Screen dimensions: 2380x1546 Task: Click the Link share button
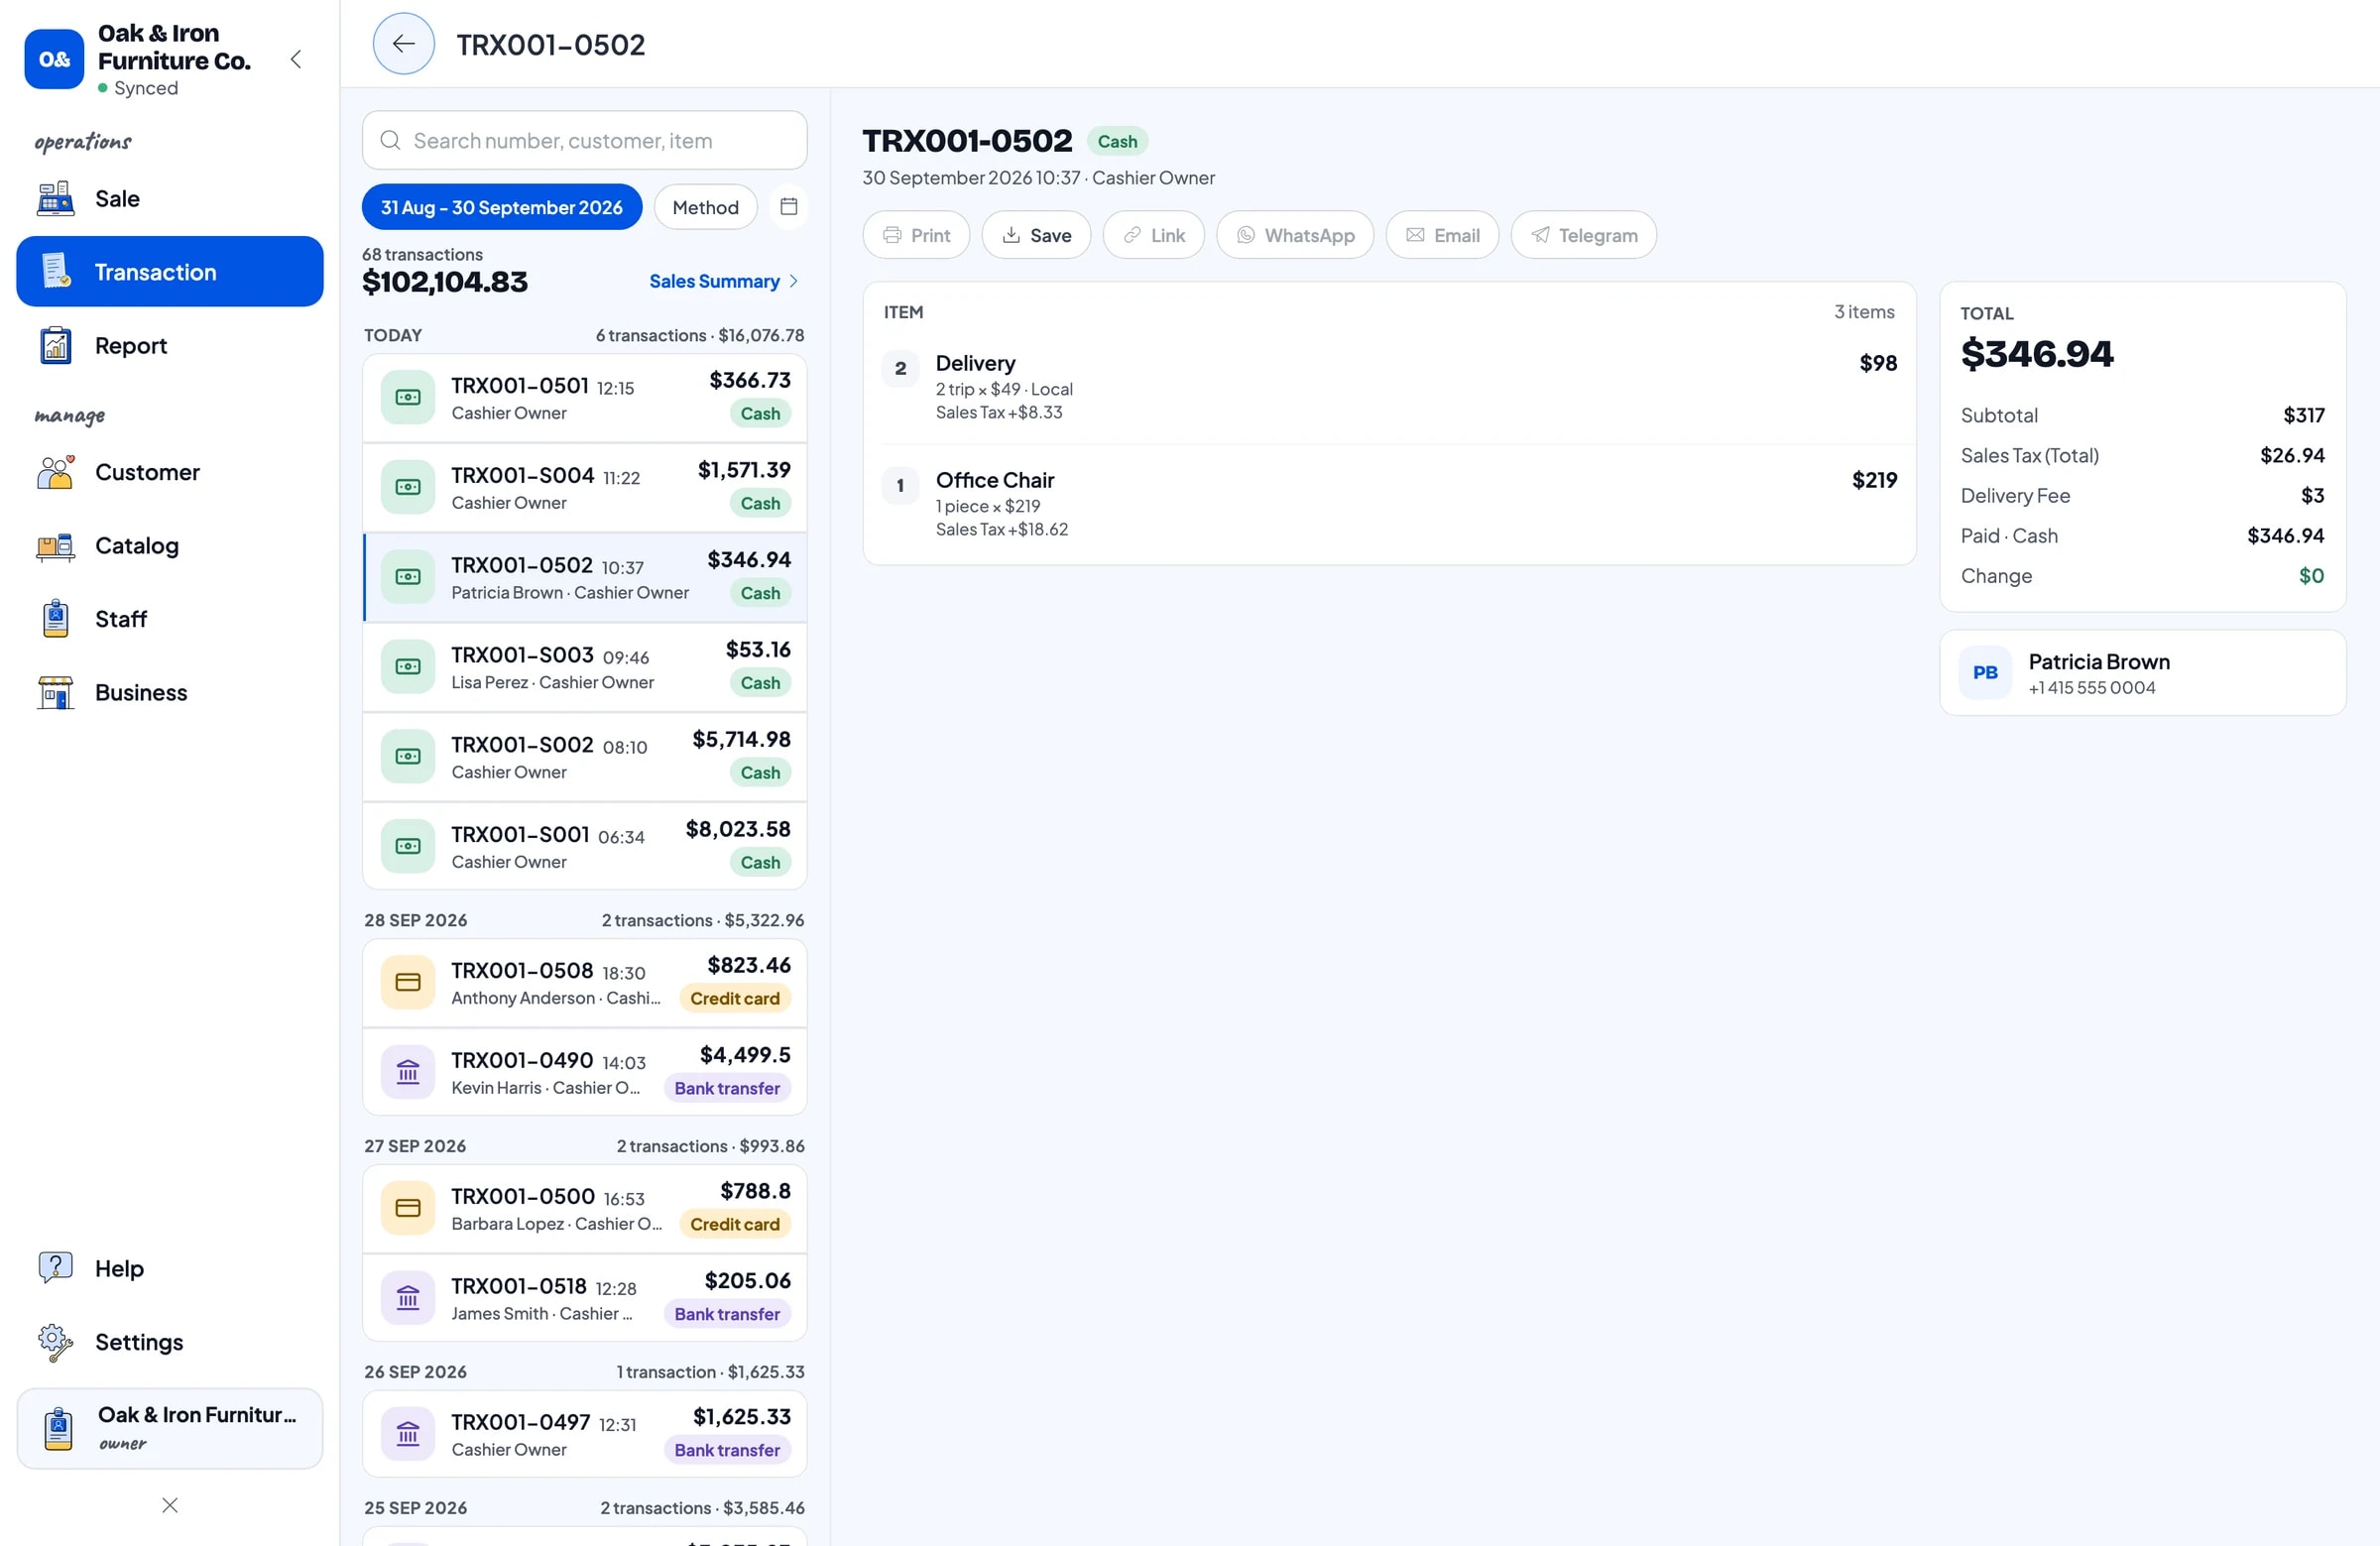(1154, 235)
